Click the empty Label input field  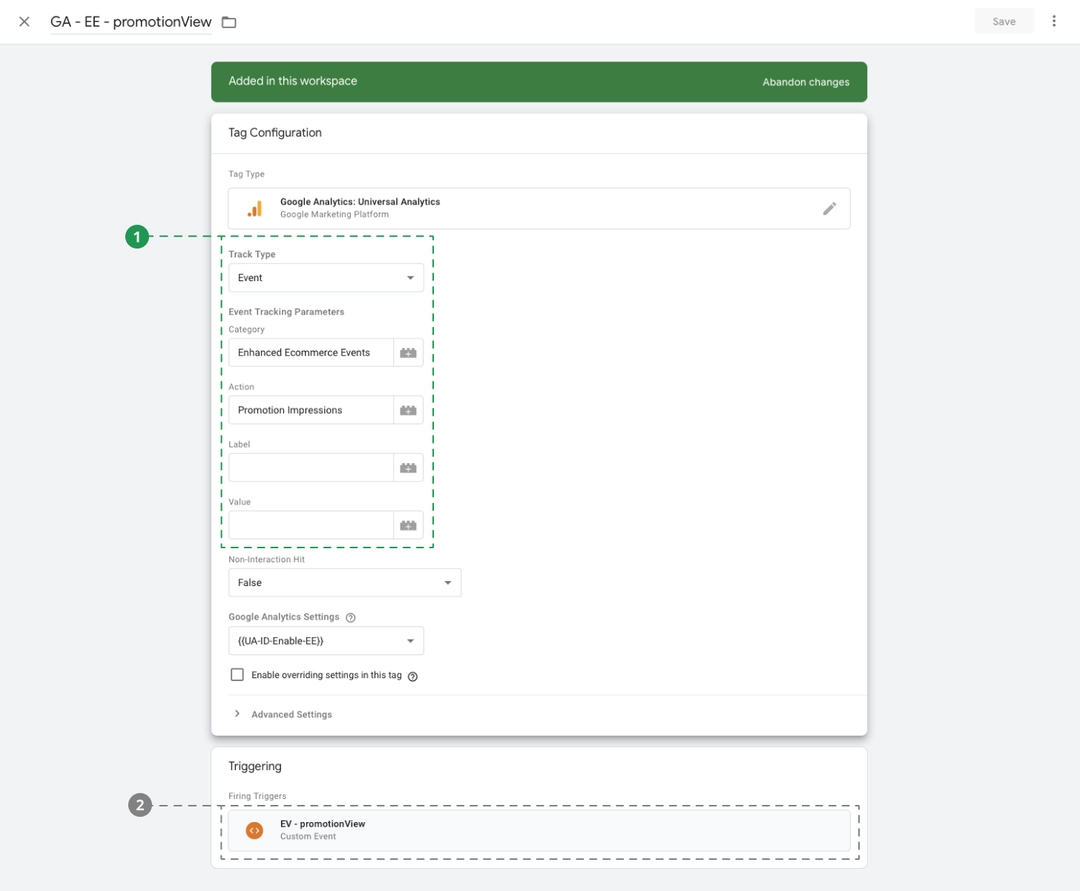click(311, 468)
